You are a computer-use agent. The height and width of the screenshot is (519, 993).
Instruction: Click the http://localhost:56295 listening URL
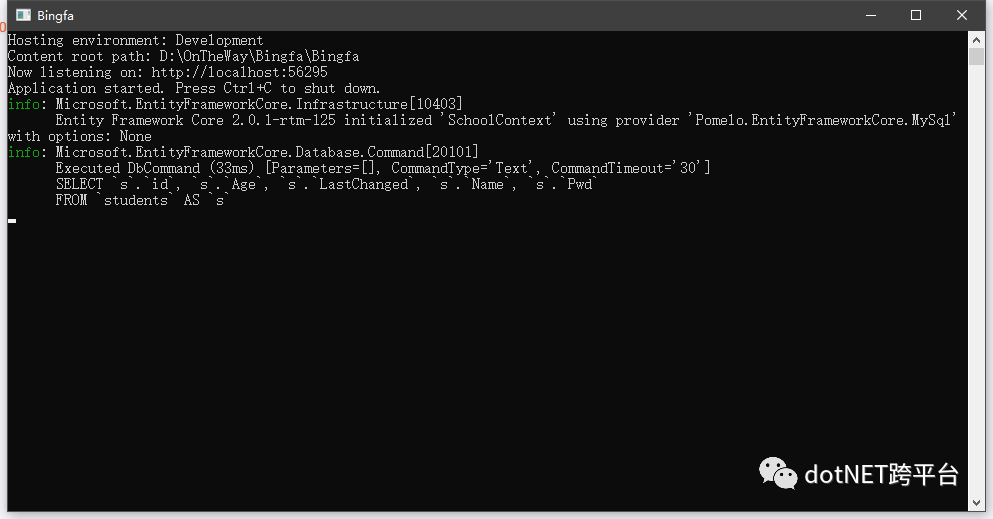coord(239,72)
